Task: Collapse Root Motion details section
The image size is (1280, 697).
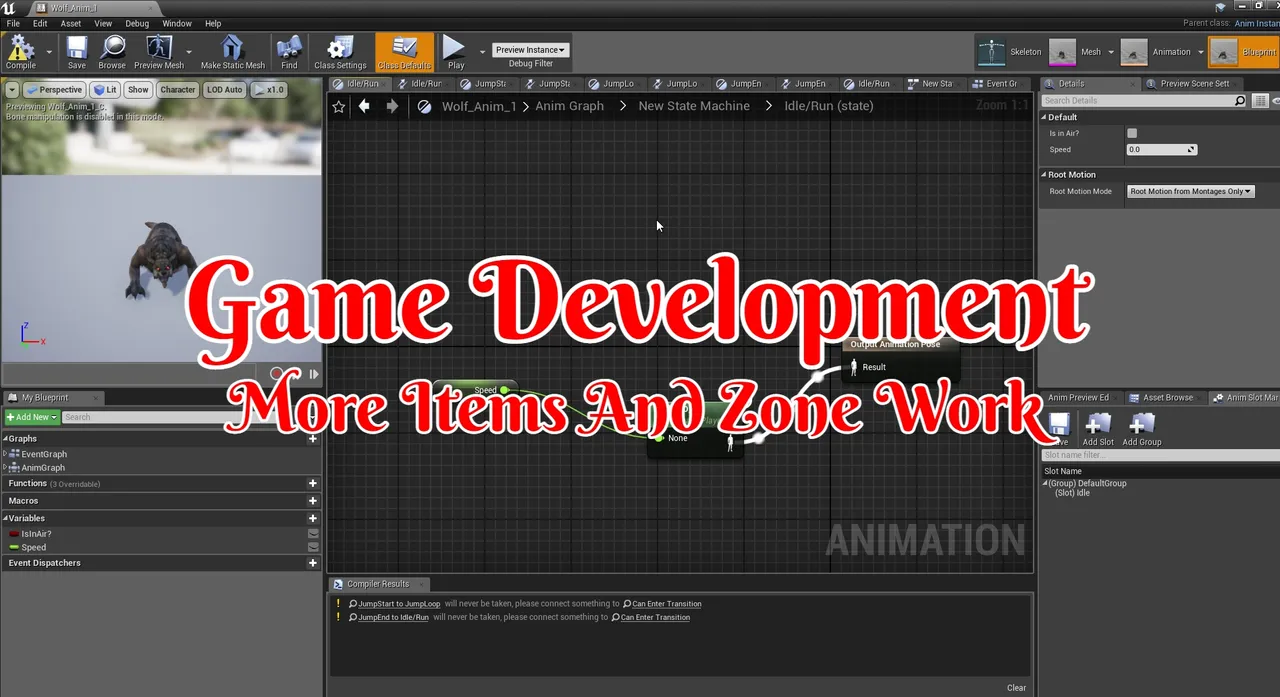Action: pos(1044,175)
